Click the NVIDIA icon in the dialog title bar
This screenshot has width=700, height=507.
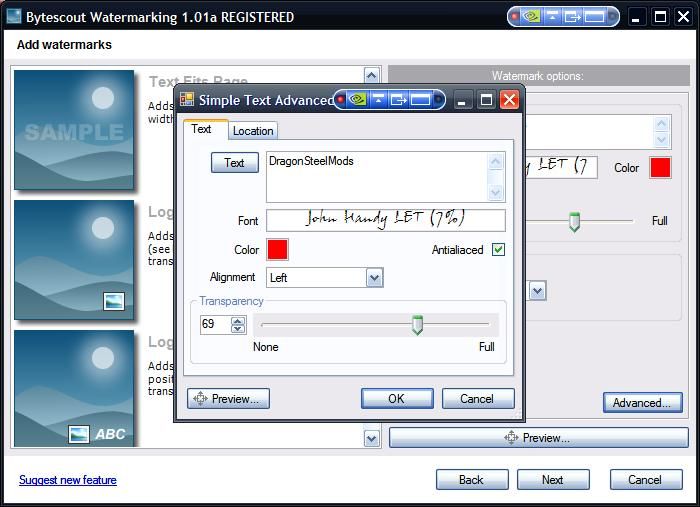[x=357, y=100]
